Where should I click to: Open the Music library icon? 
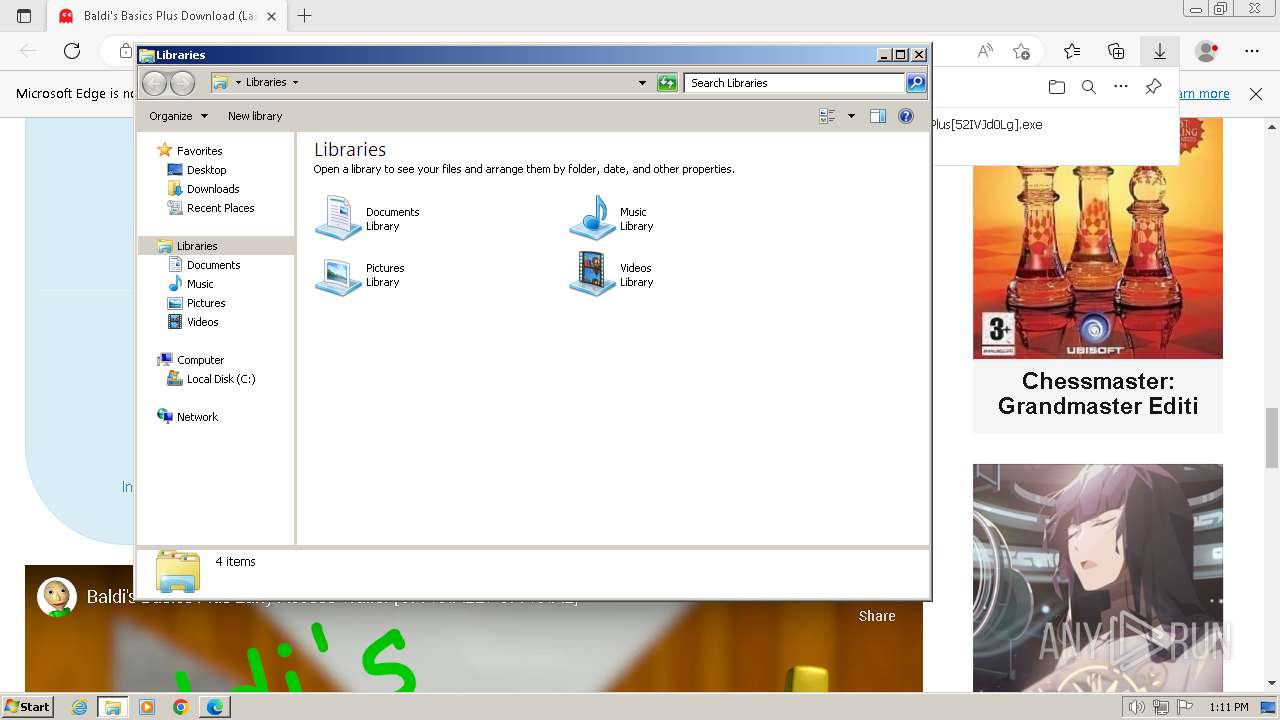[x=592, y=218]
